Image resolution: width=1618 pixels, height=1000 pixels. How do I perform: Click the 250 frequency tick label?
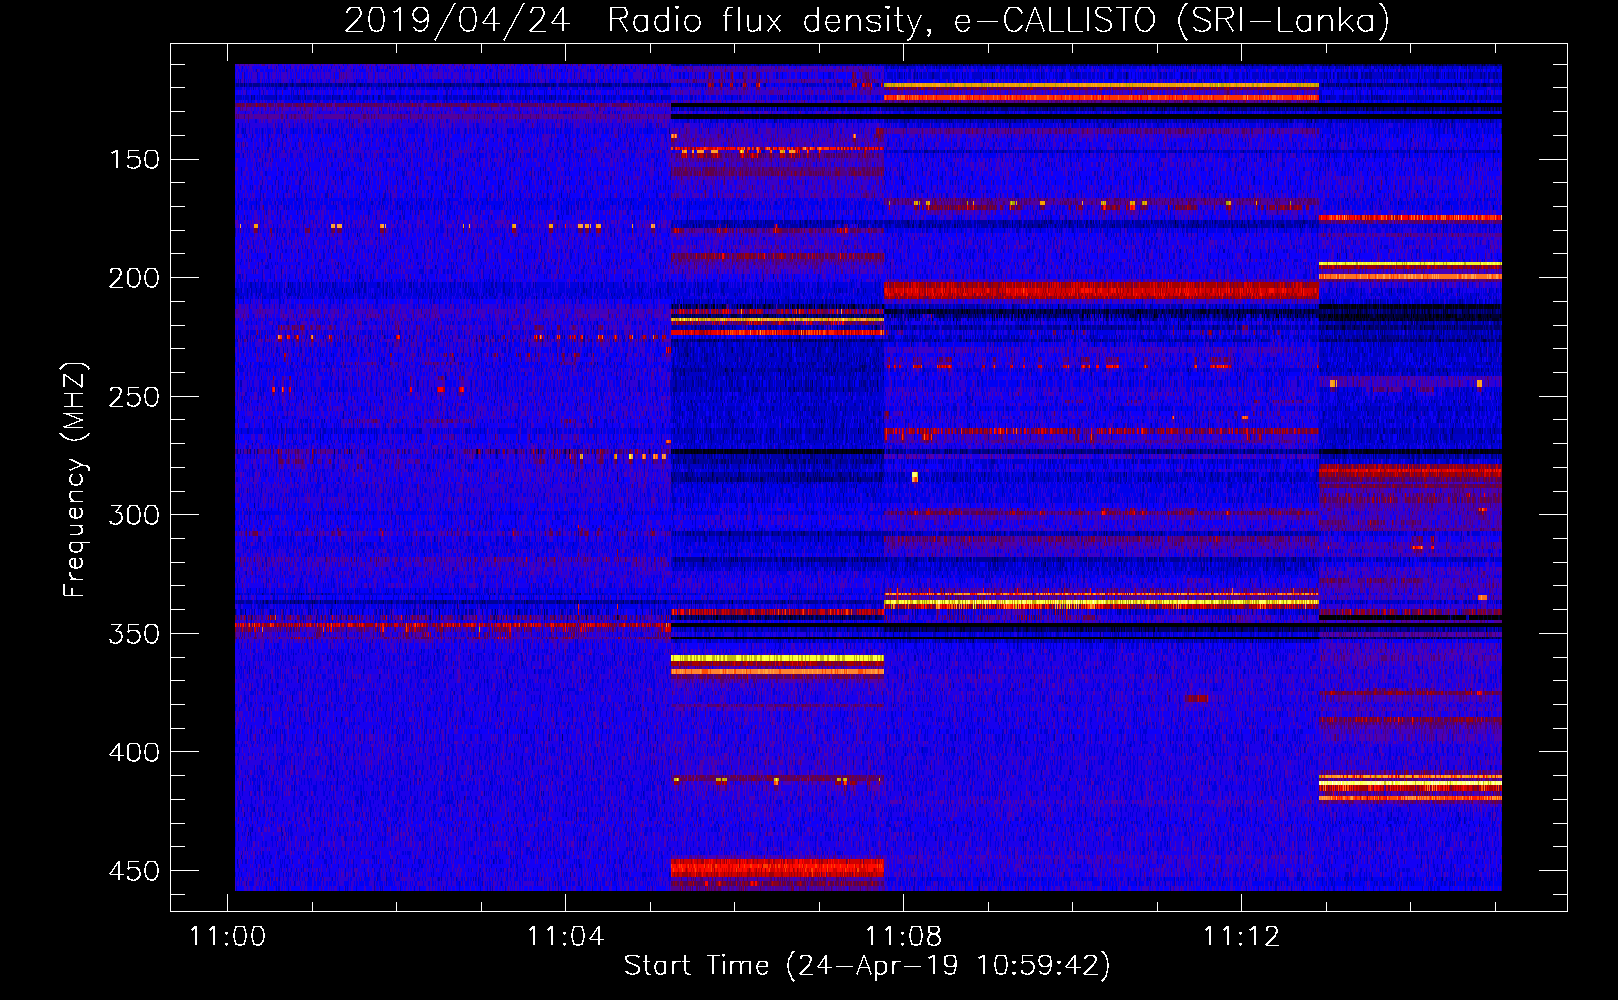click(x=134, y=397)
